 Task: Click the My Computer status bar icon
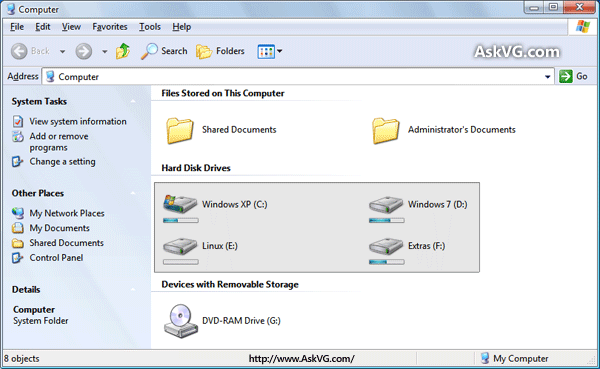[485, 358]
